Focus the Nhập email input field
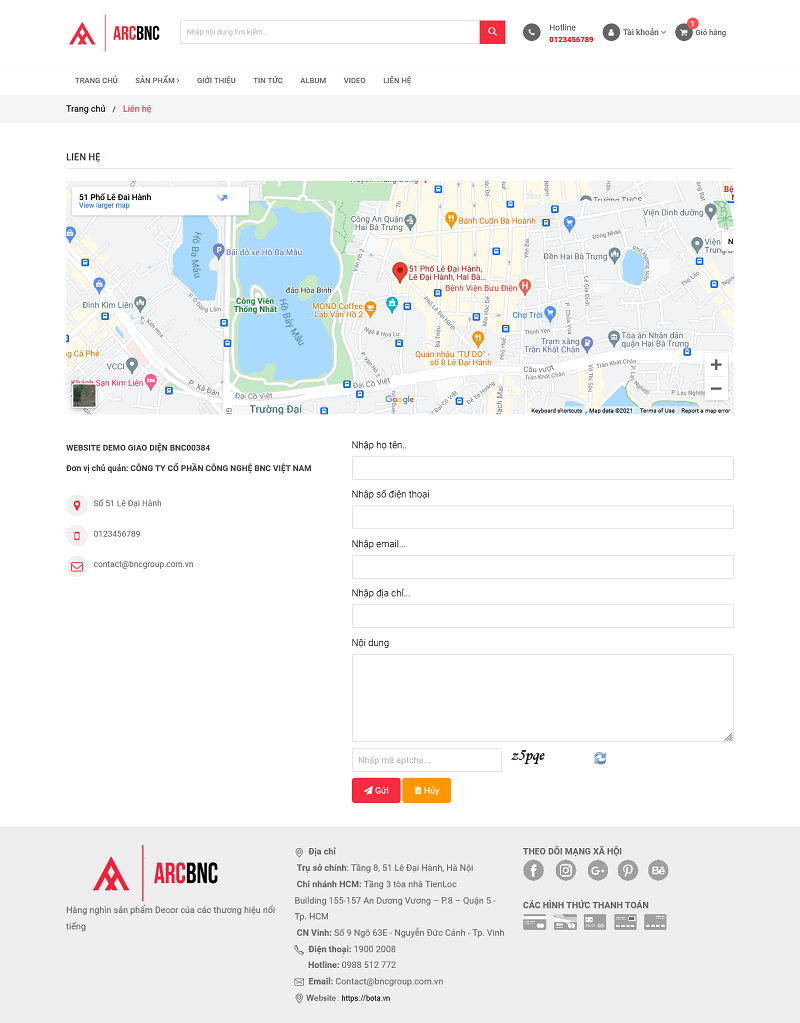This screenshot has height=1023, width=800. 542,567
